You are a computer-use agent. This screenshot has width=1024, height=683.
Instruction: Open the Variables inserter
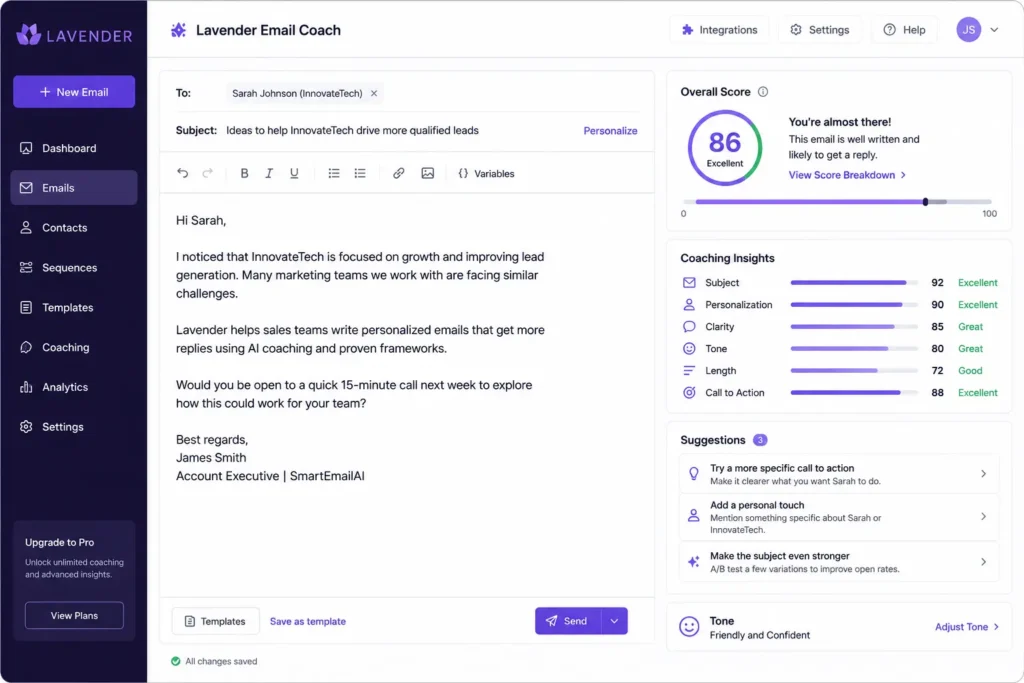487,174
